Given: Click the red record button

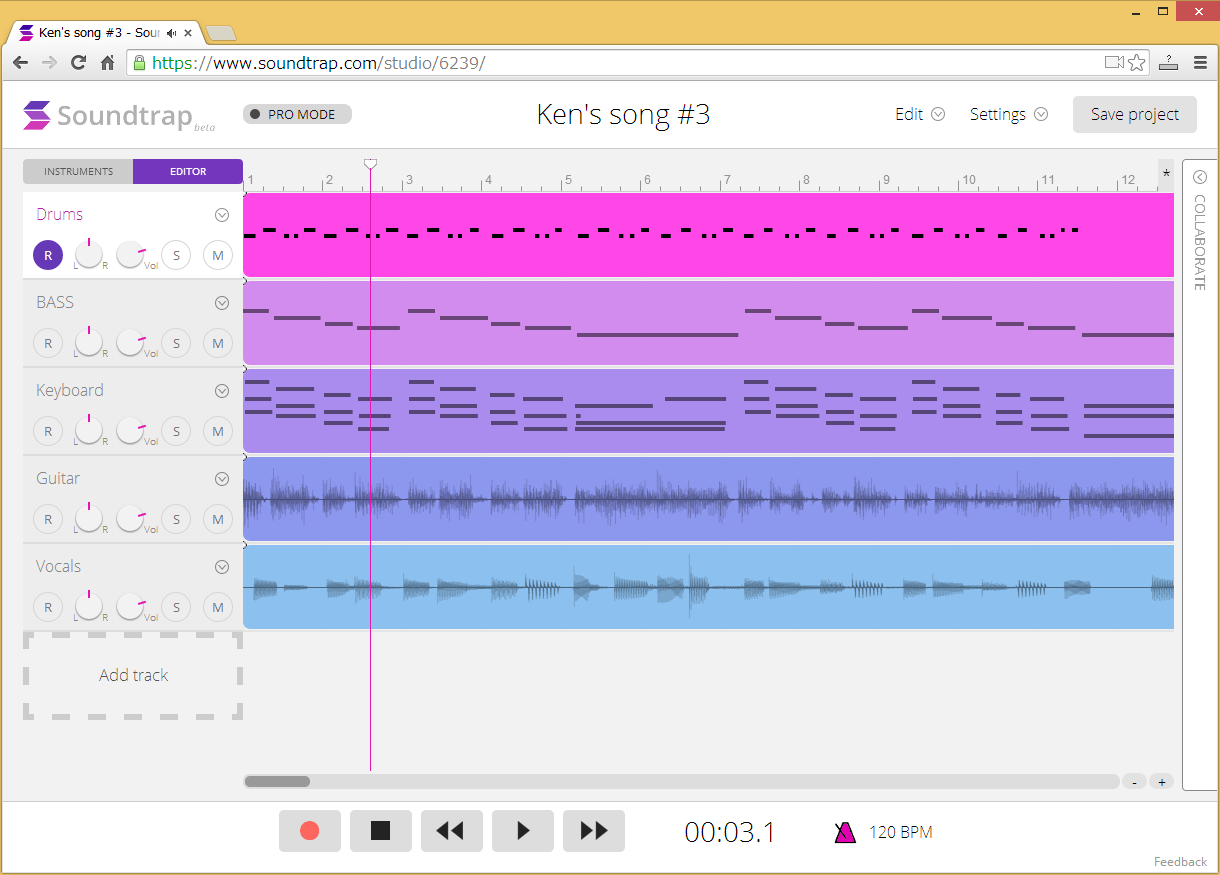Looking at the screenshot, I should click(309, 831).
